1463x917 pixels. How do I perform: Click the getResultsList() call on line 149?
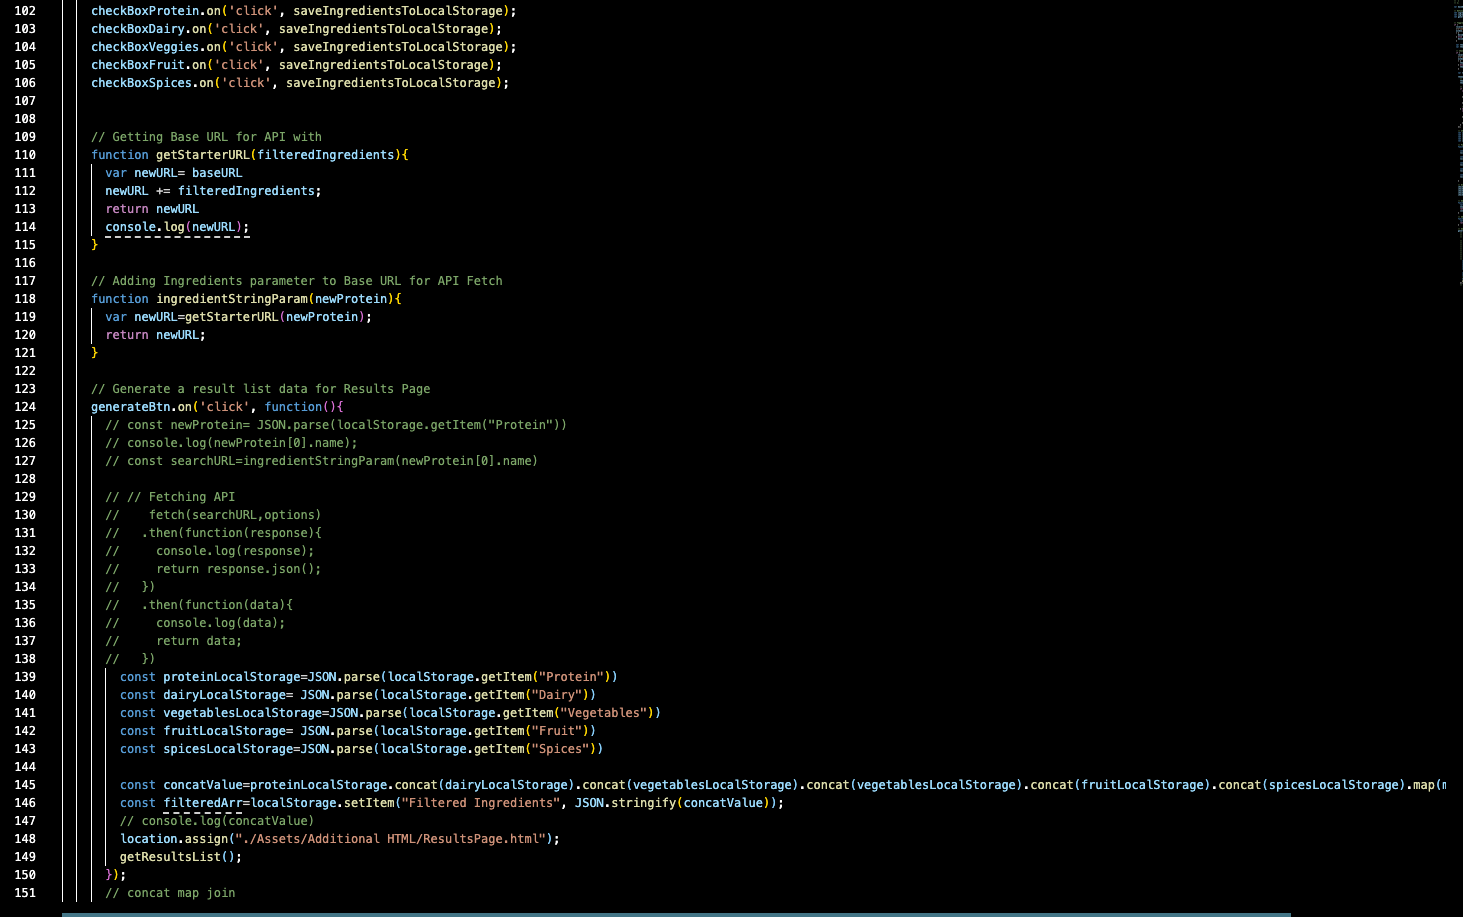pos(178,856)
